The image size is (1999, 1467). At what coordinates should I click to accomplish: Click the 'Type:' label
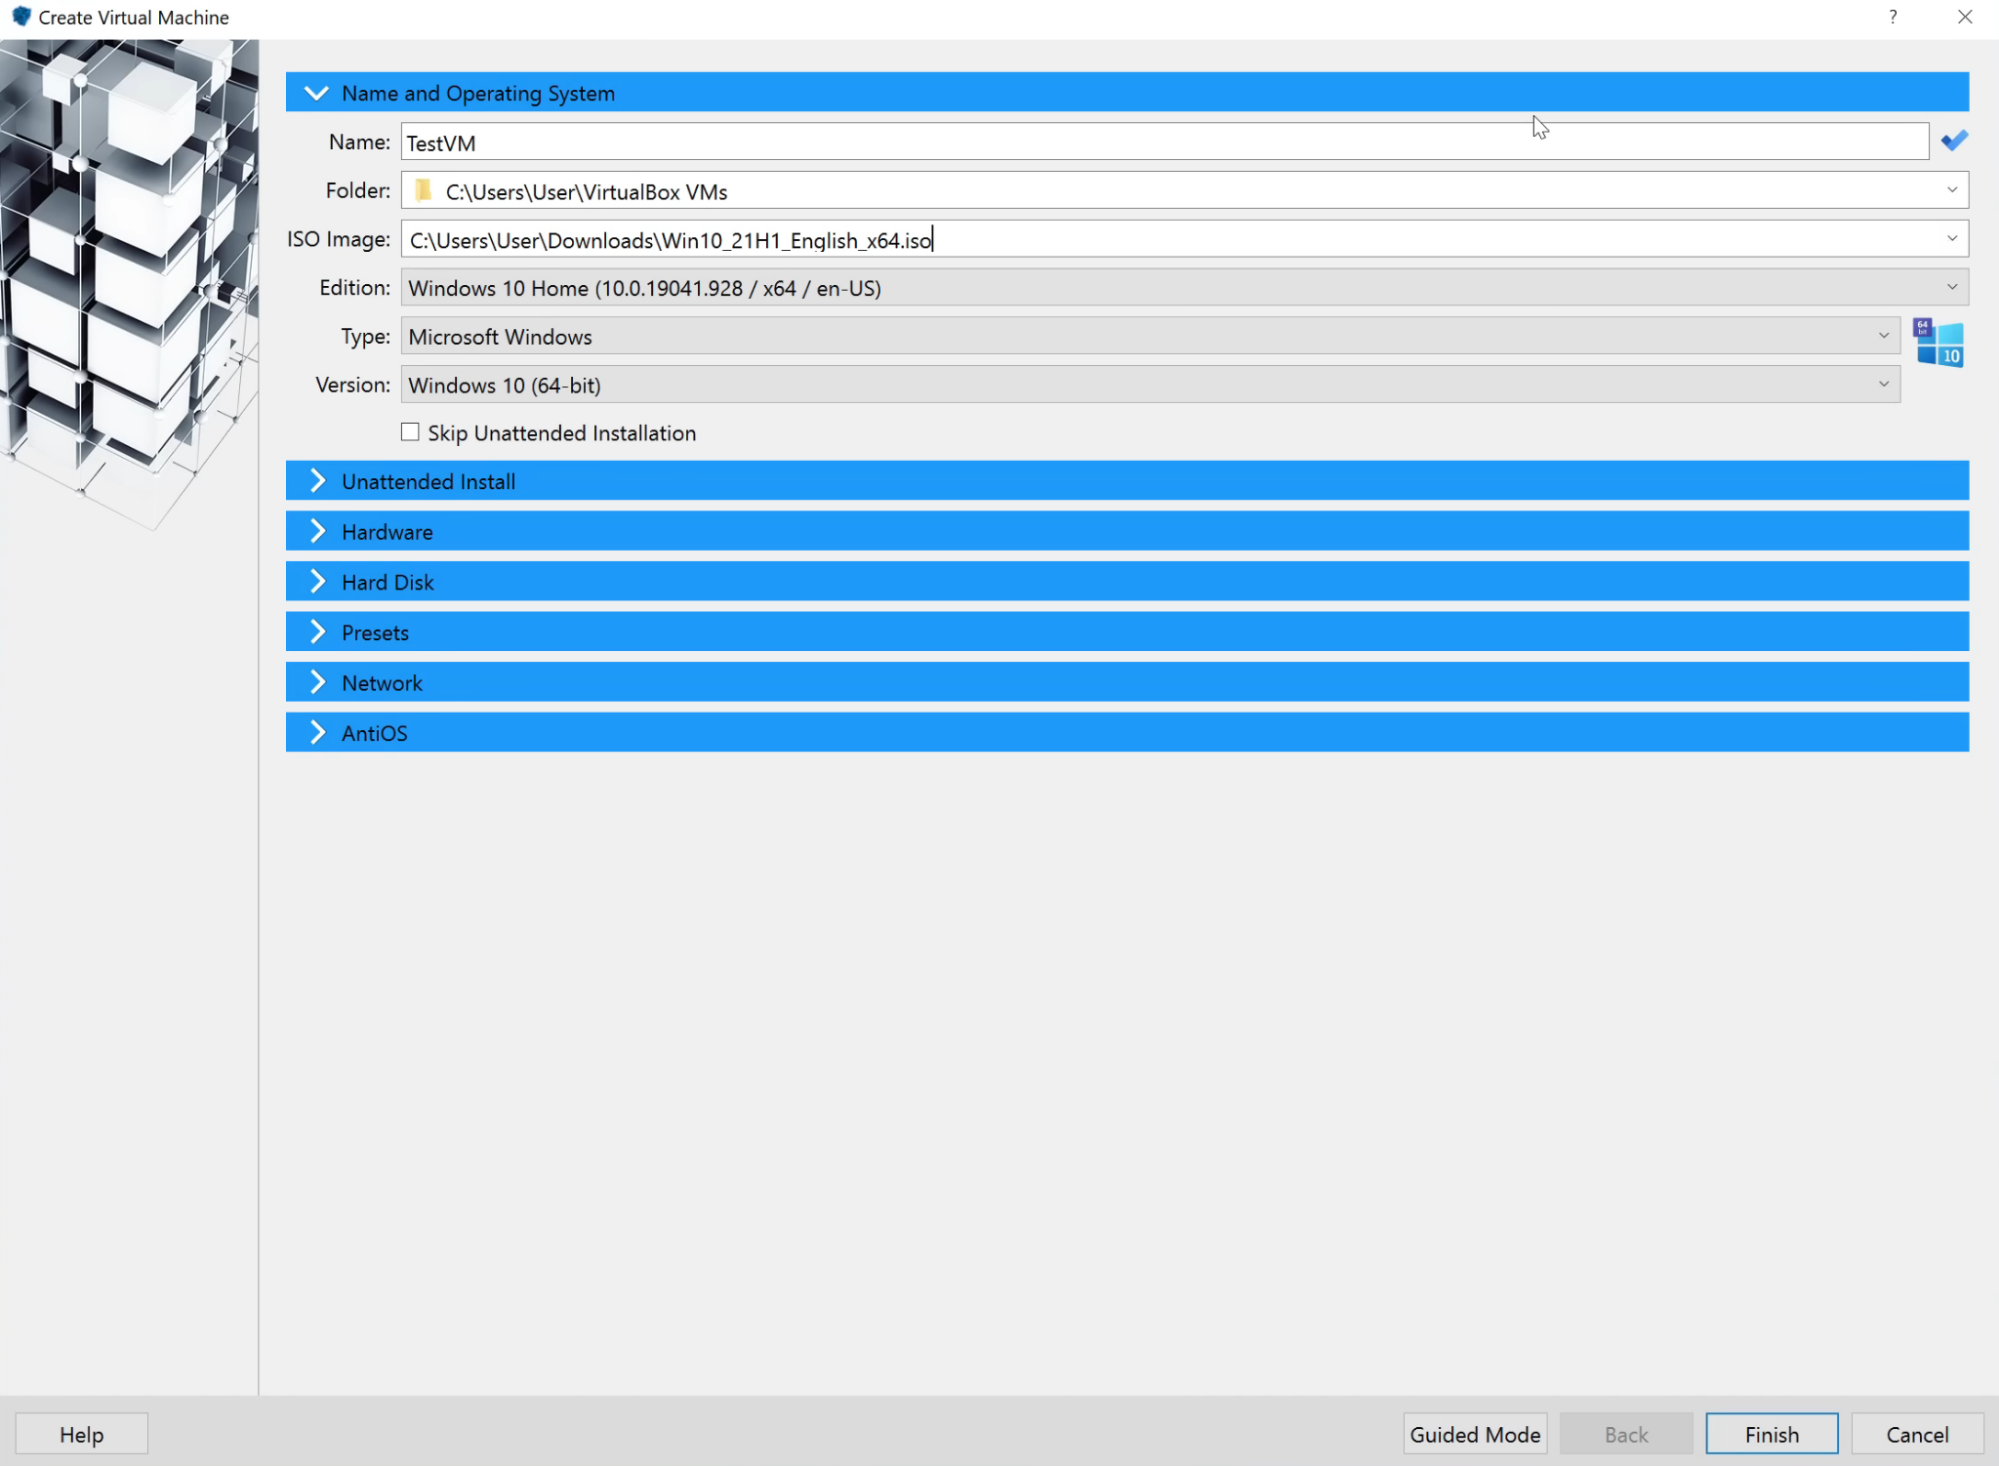[365, 336]
